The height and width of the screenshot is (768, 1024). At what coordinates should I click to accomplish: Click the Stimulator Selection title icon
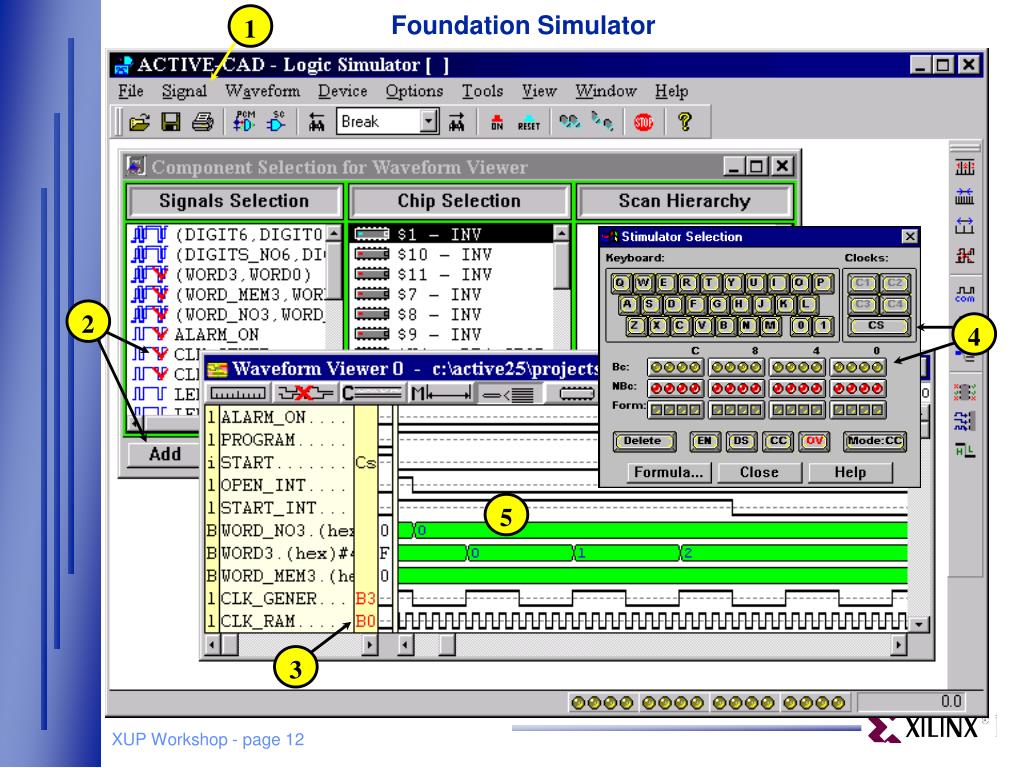(610, 236)
